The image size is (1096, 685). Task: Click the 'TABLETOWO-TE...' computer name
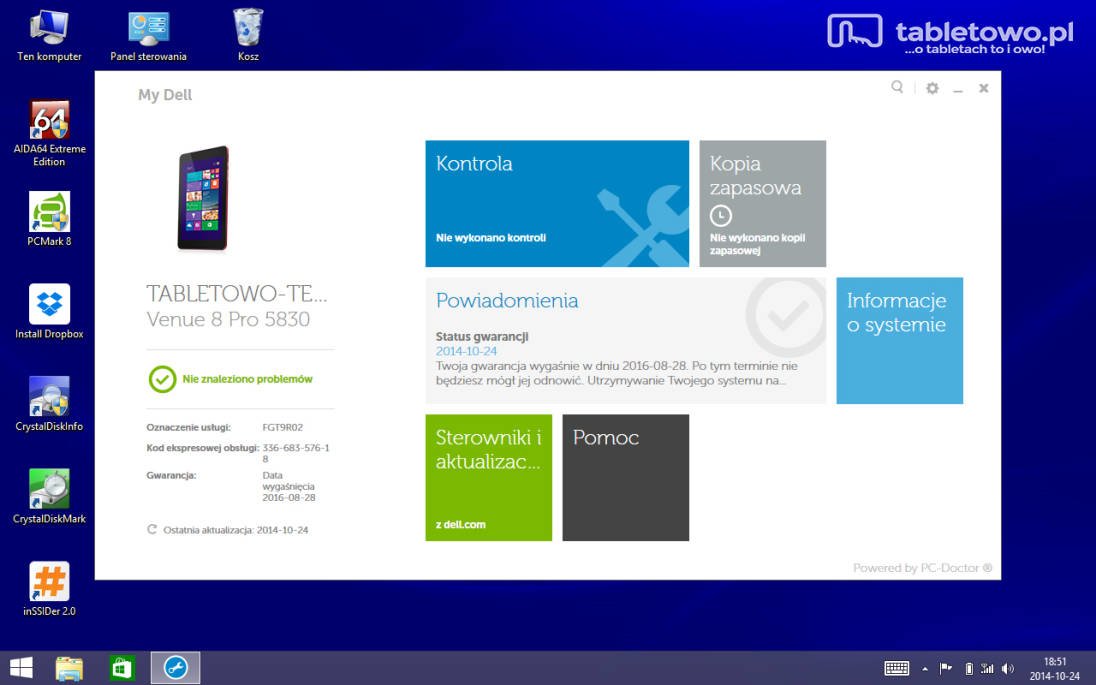pyautogui.click(x=237, y=294)
